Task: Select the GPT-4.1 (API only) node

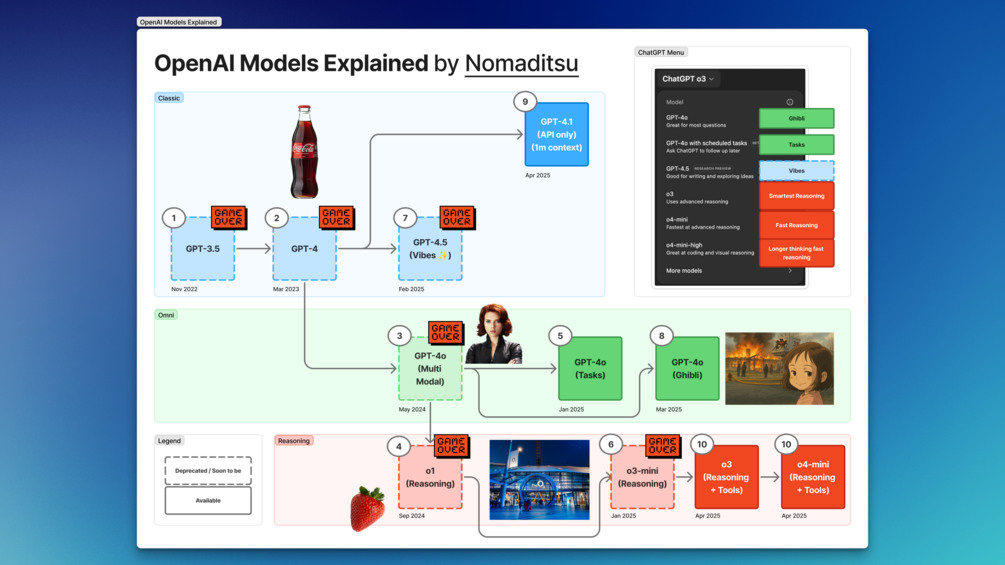Action: point(556,135)
